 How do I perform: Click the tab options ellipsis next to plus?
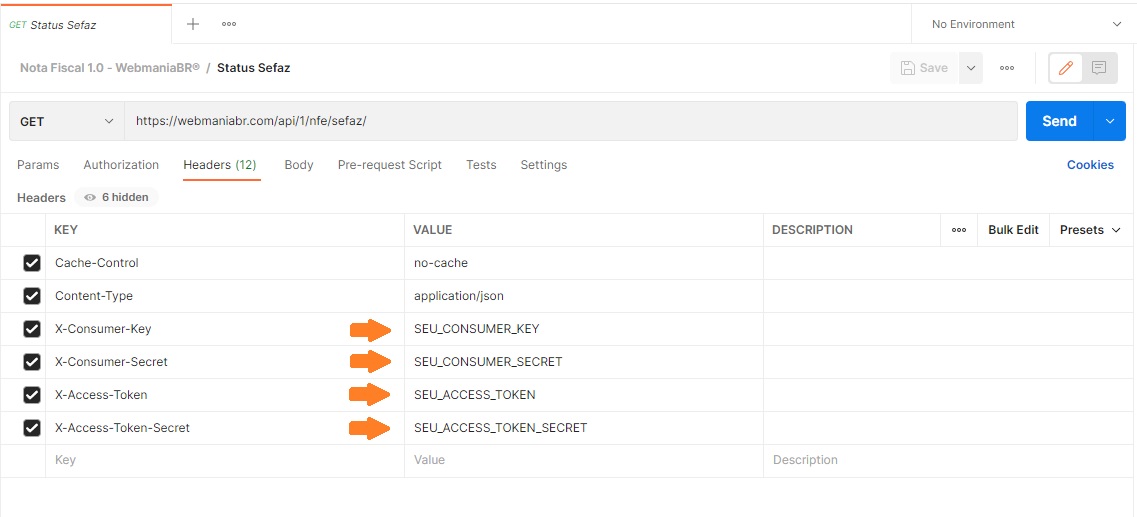(229, 24)
